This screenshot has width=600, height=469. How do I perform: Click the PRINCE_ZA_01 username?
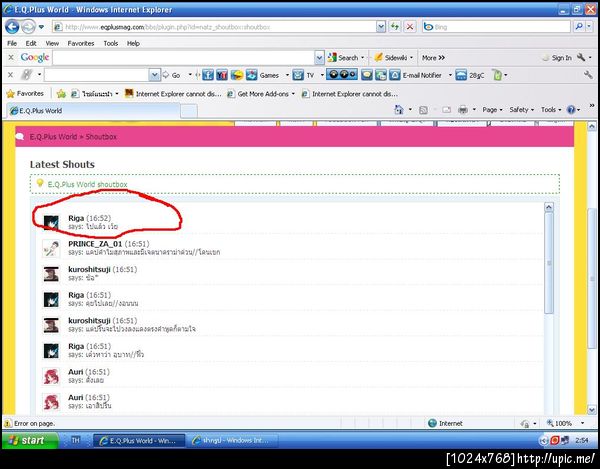click(x=95, y=244)
